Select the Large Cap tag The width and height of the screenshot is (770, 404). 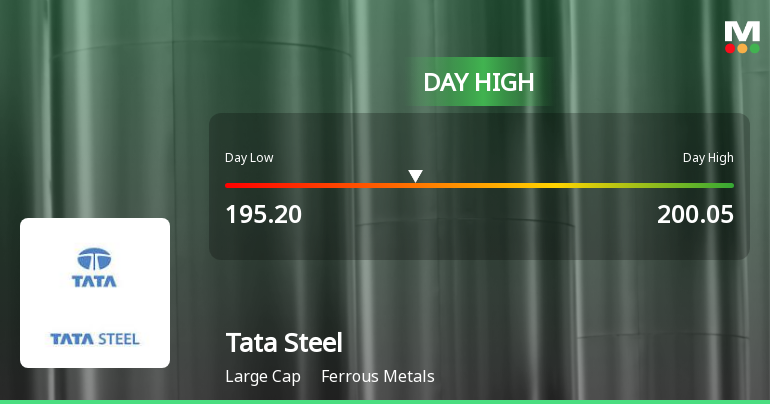click(262, 377)
